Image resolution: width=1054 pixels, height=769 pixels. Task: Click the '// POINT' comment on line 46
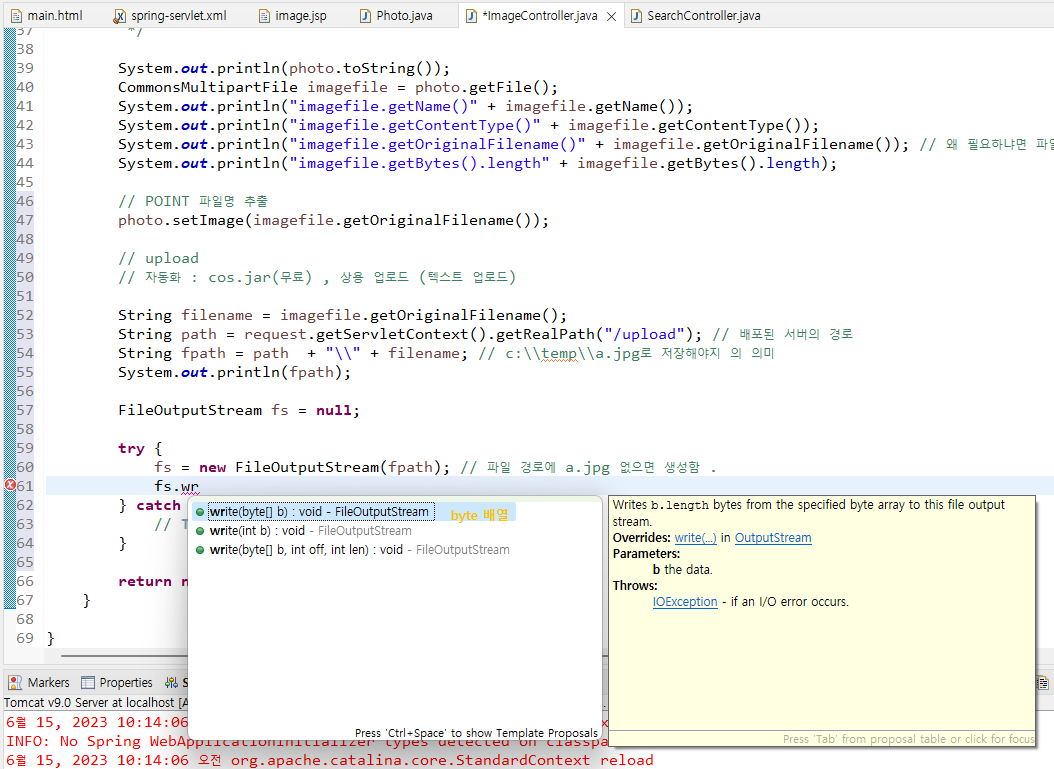193,201
